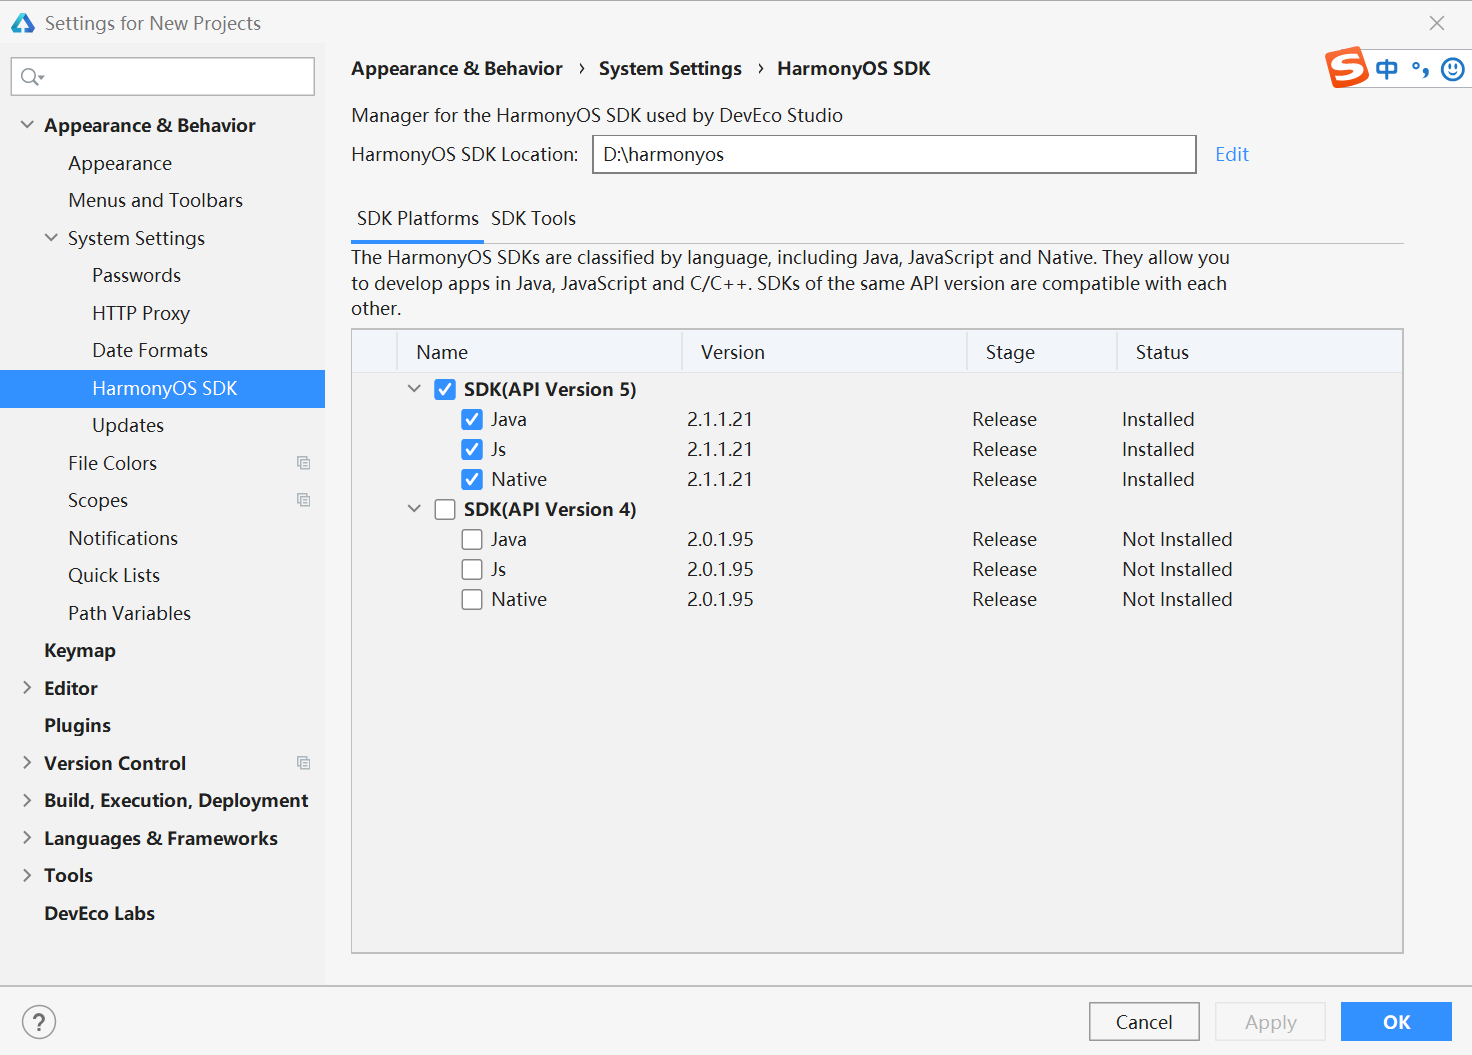
Task: Click the Cancel button
Action: pyautogui.click(x=1144, y=1022)
